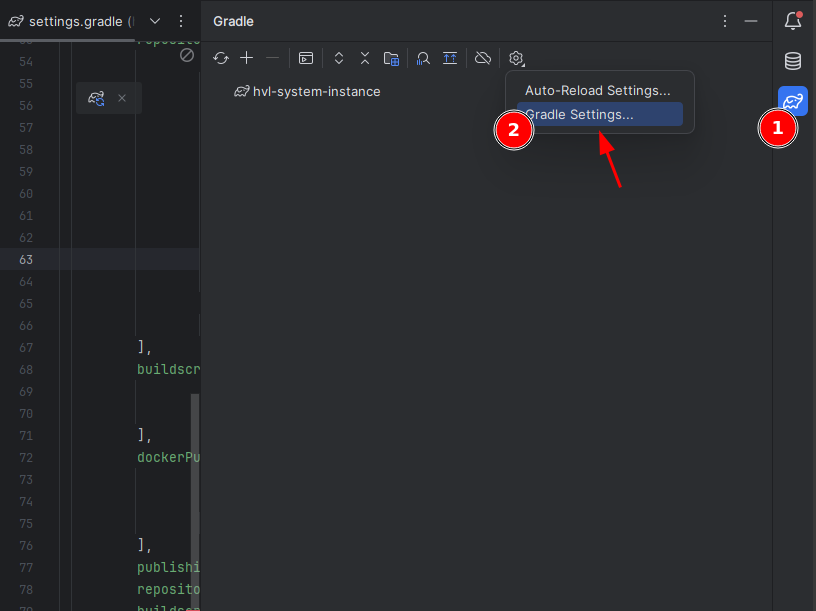Open Notifications bell icon in sidebar
The height and width of the screenshot is (611, 816).
[x=793, y=21]
